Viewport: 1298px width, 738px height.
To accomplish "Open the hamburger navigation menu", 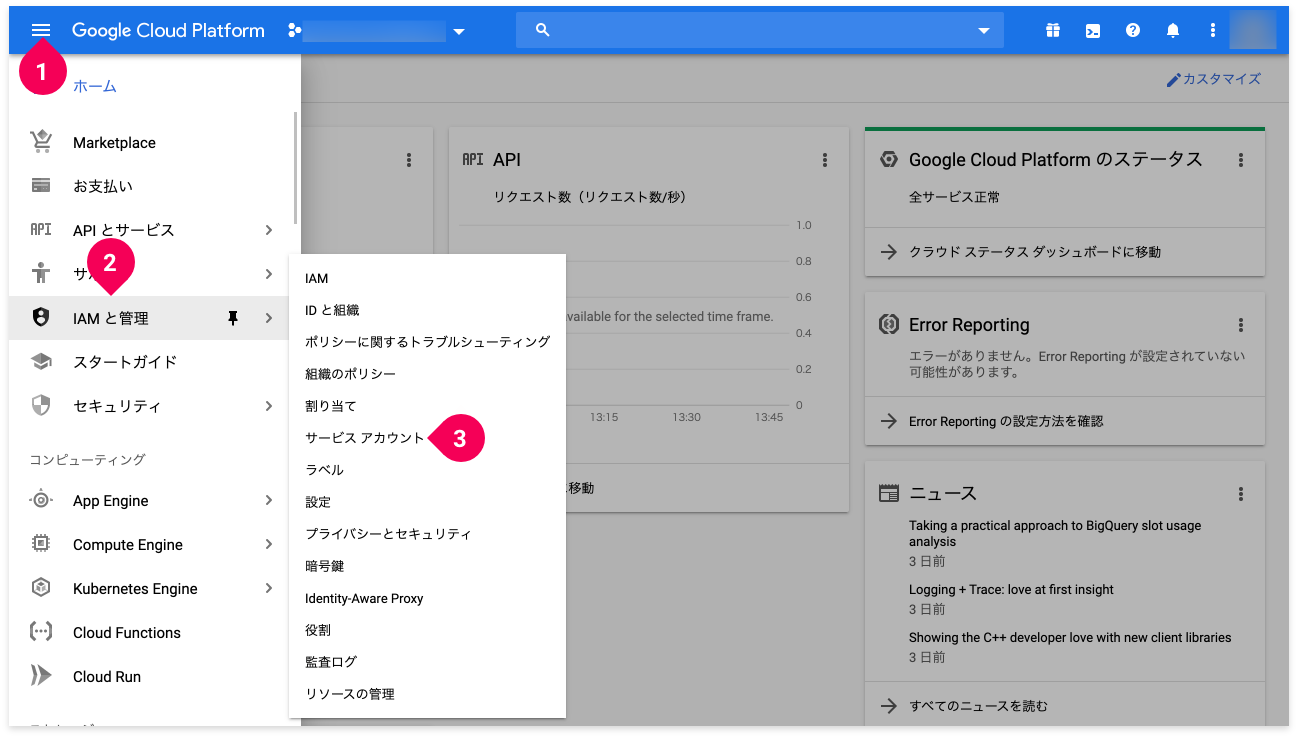I will [x=41, y=30].
